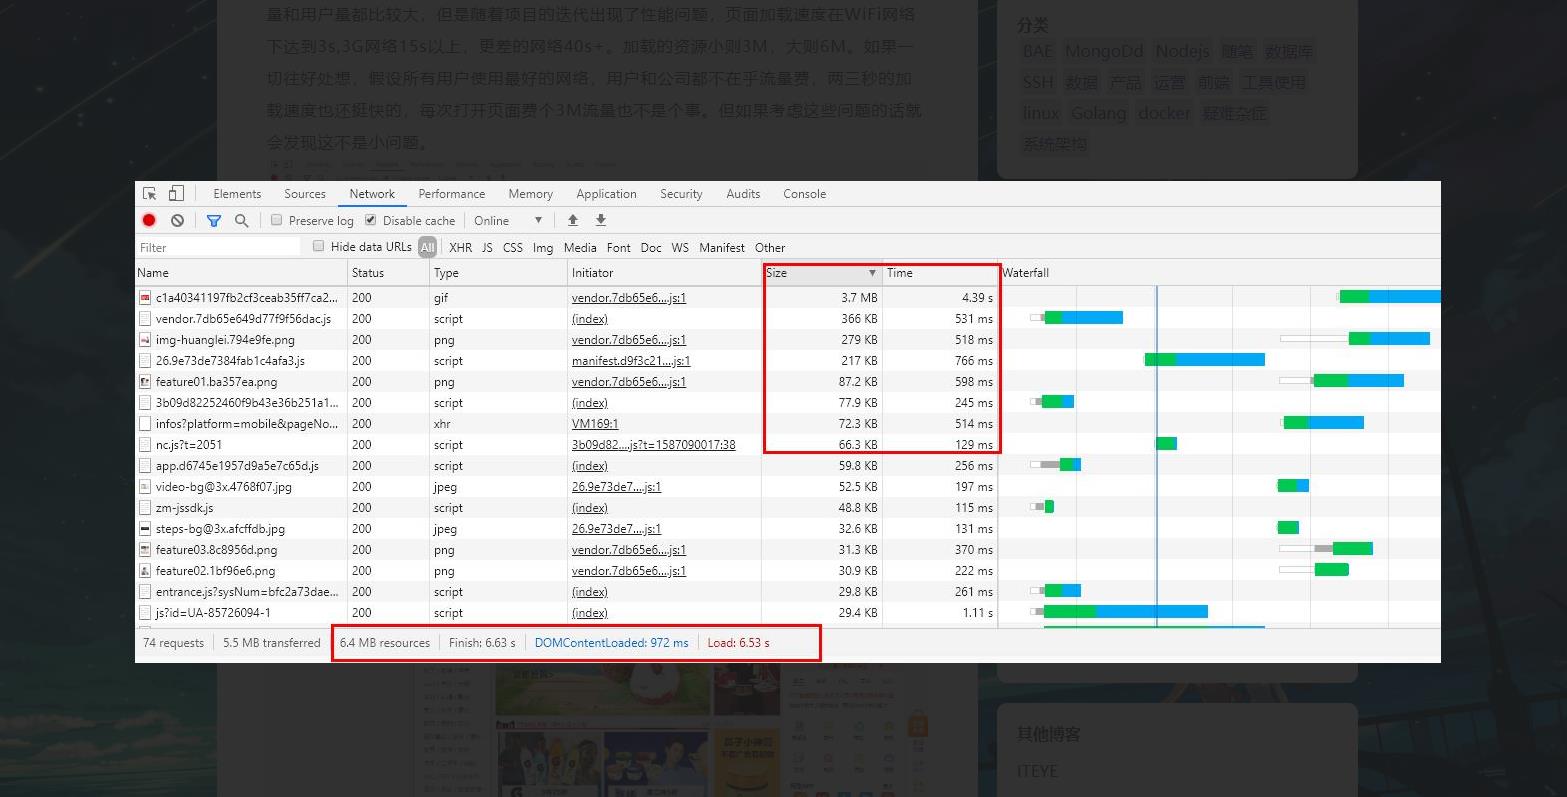Screen dimensions: 1567x797
Task: Enable the Preserve log checkbox
Action: coord(277,220)
